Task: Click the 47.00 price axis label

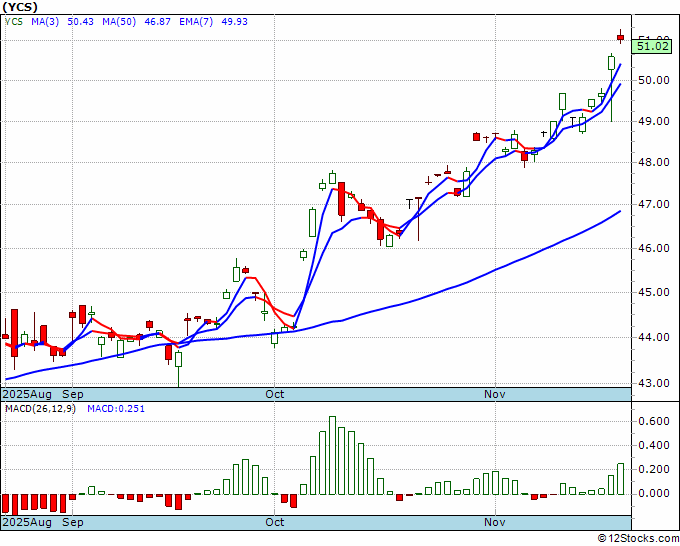Action: [654, 204]
